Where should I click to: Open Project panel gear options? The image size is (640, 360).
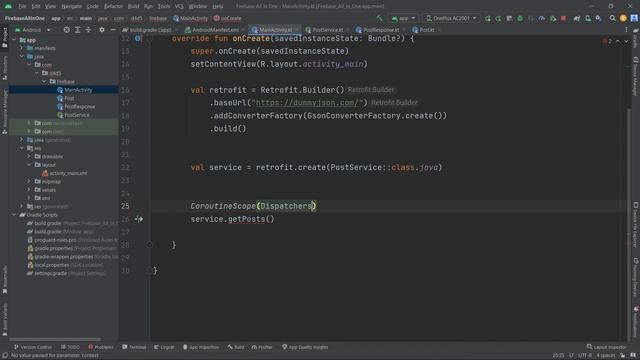(x=102, y=30)
